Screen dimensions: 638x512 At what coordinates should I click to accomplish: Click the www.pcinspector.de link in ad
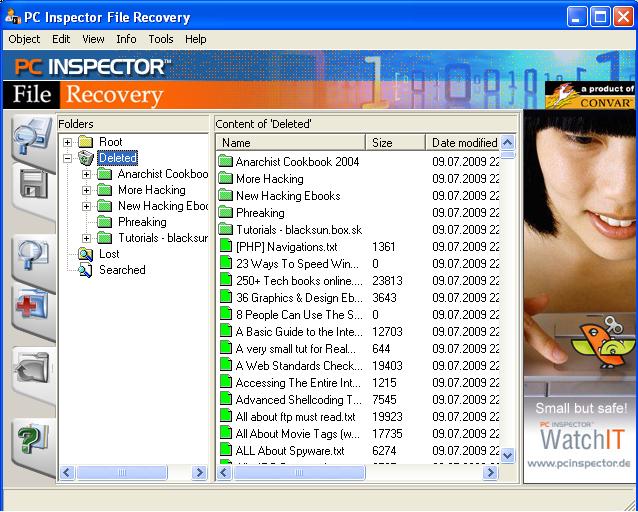click(579, 463)
